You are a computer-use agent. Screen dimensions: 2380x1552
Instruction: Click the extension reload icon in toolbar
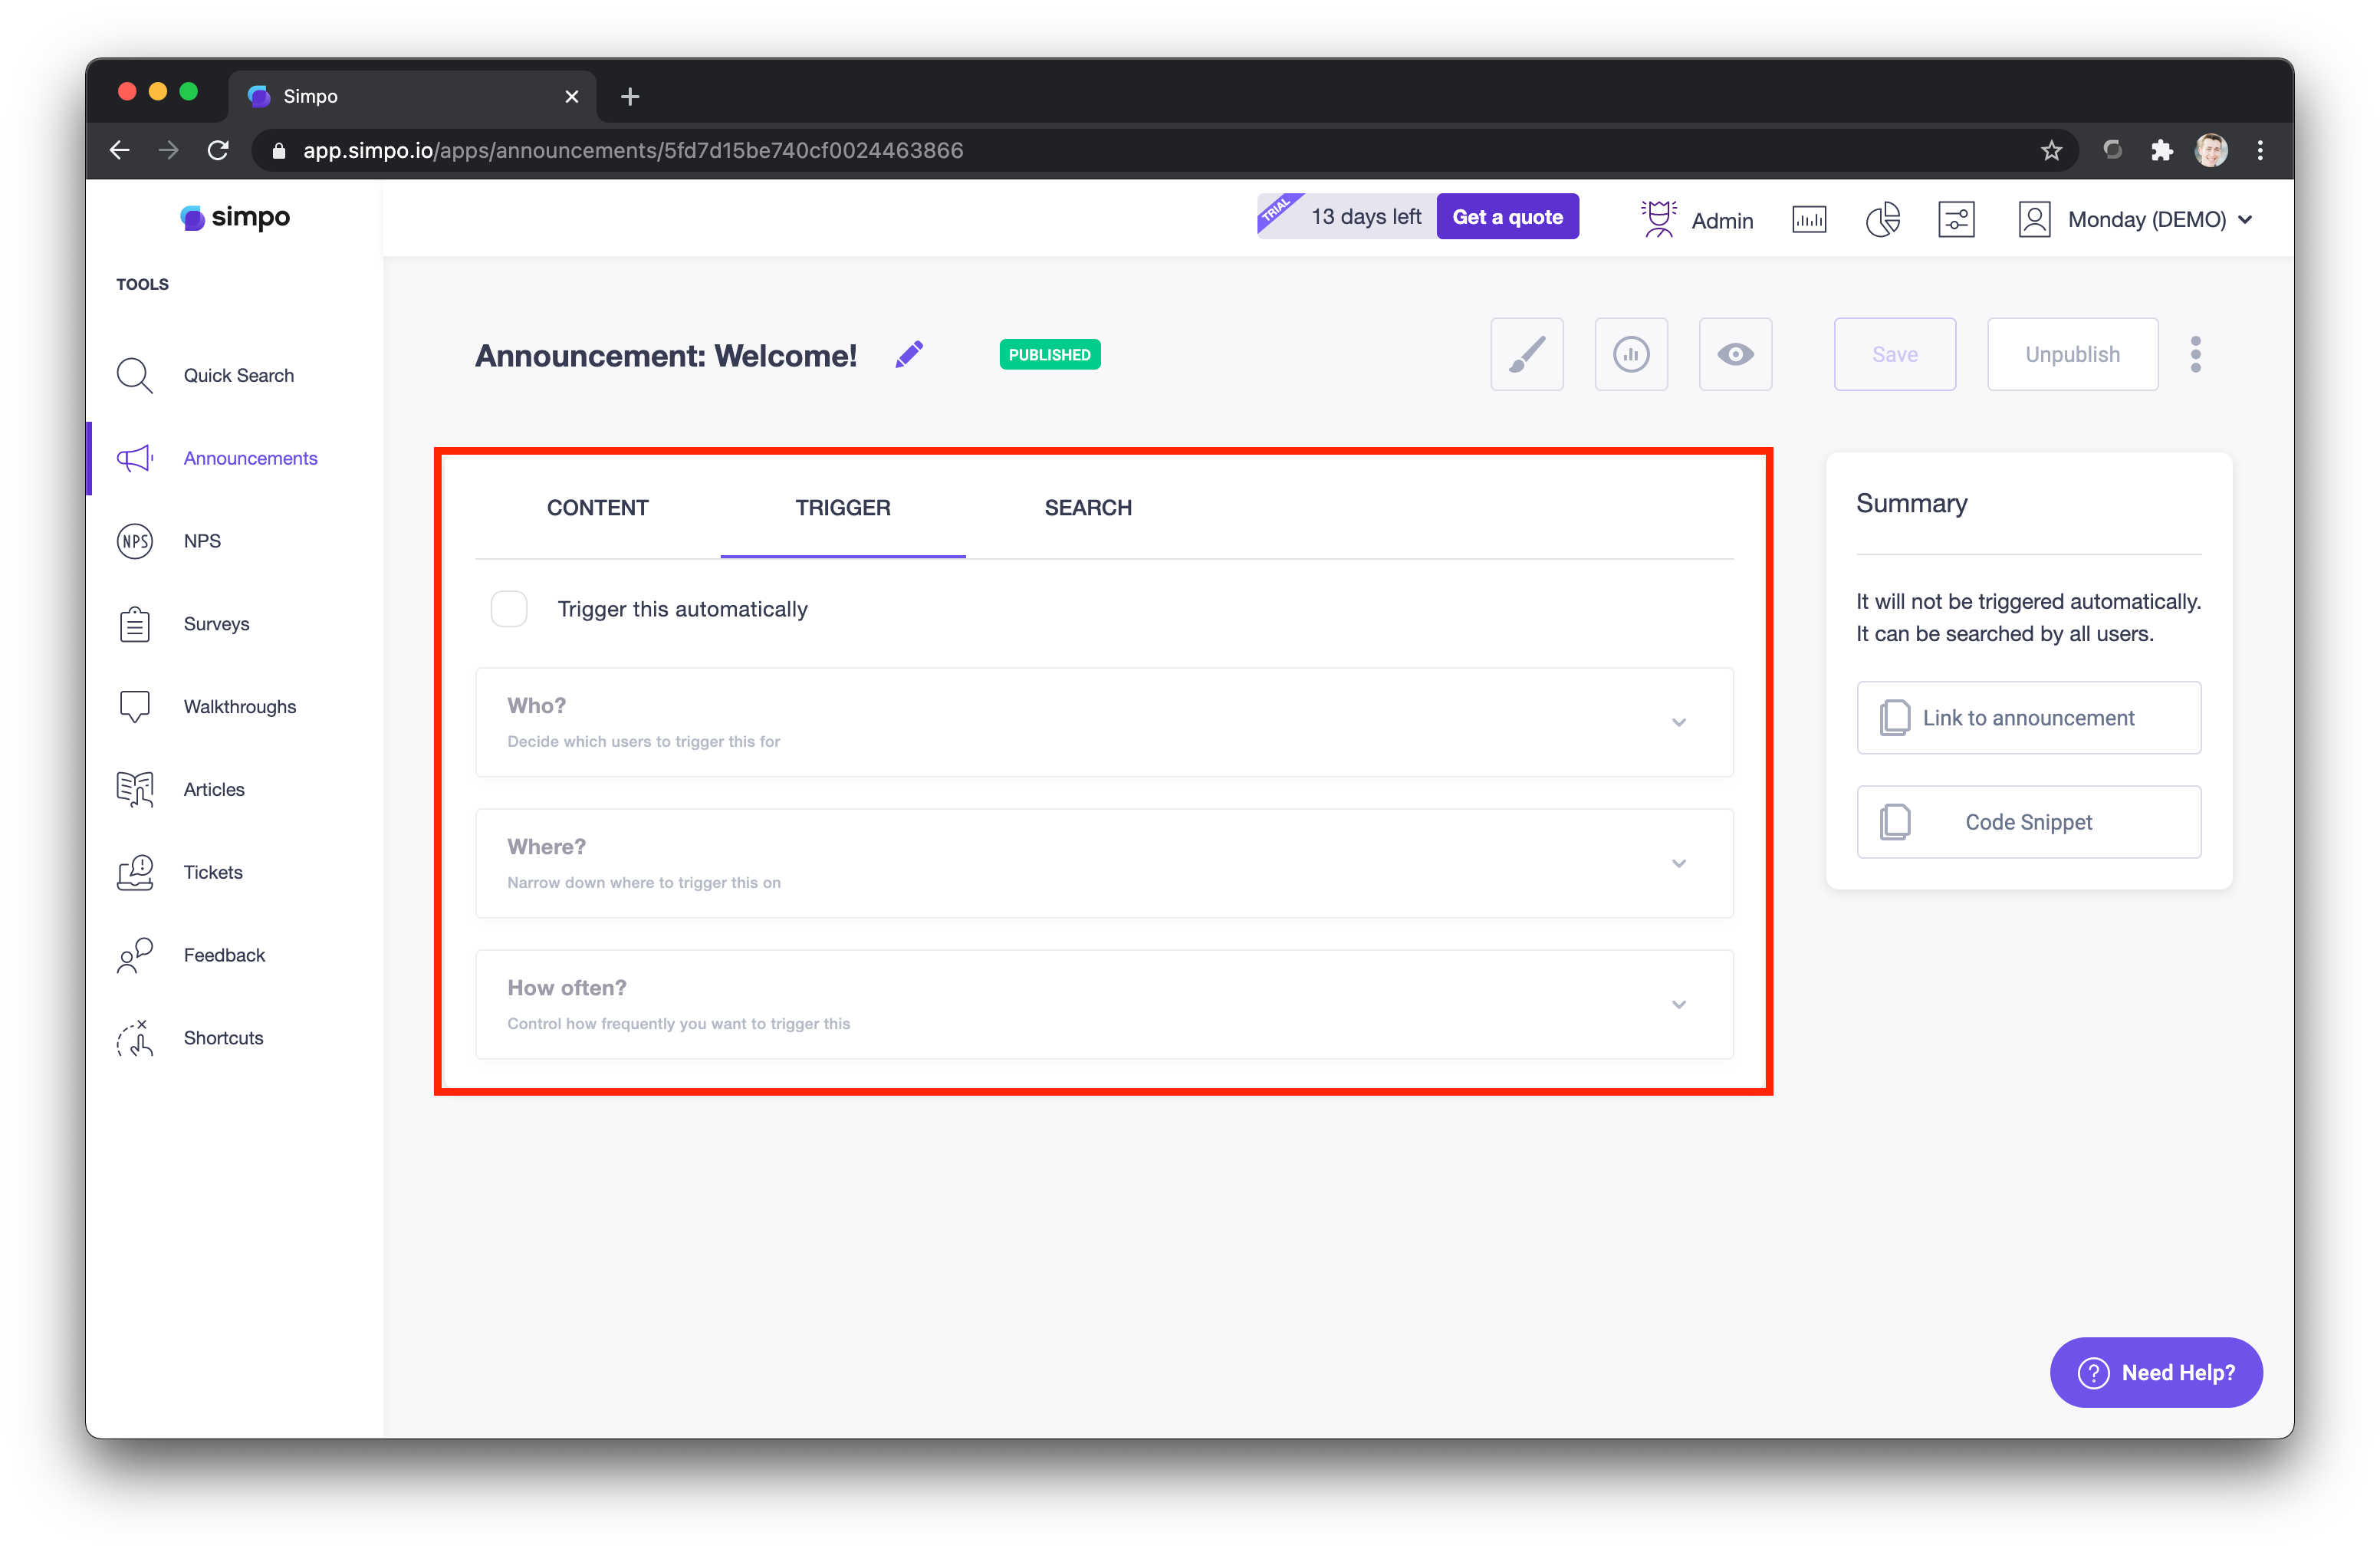pyautogui.click(x=2112, y=150)
